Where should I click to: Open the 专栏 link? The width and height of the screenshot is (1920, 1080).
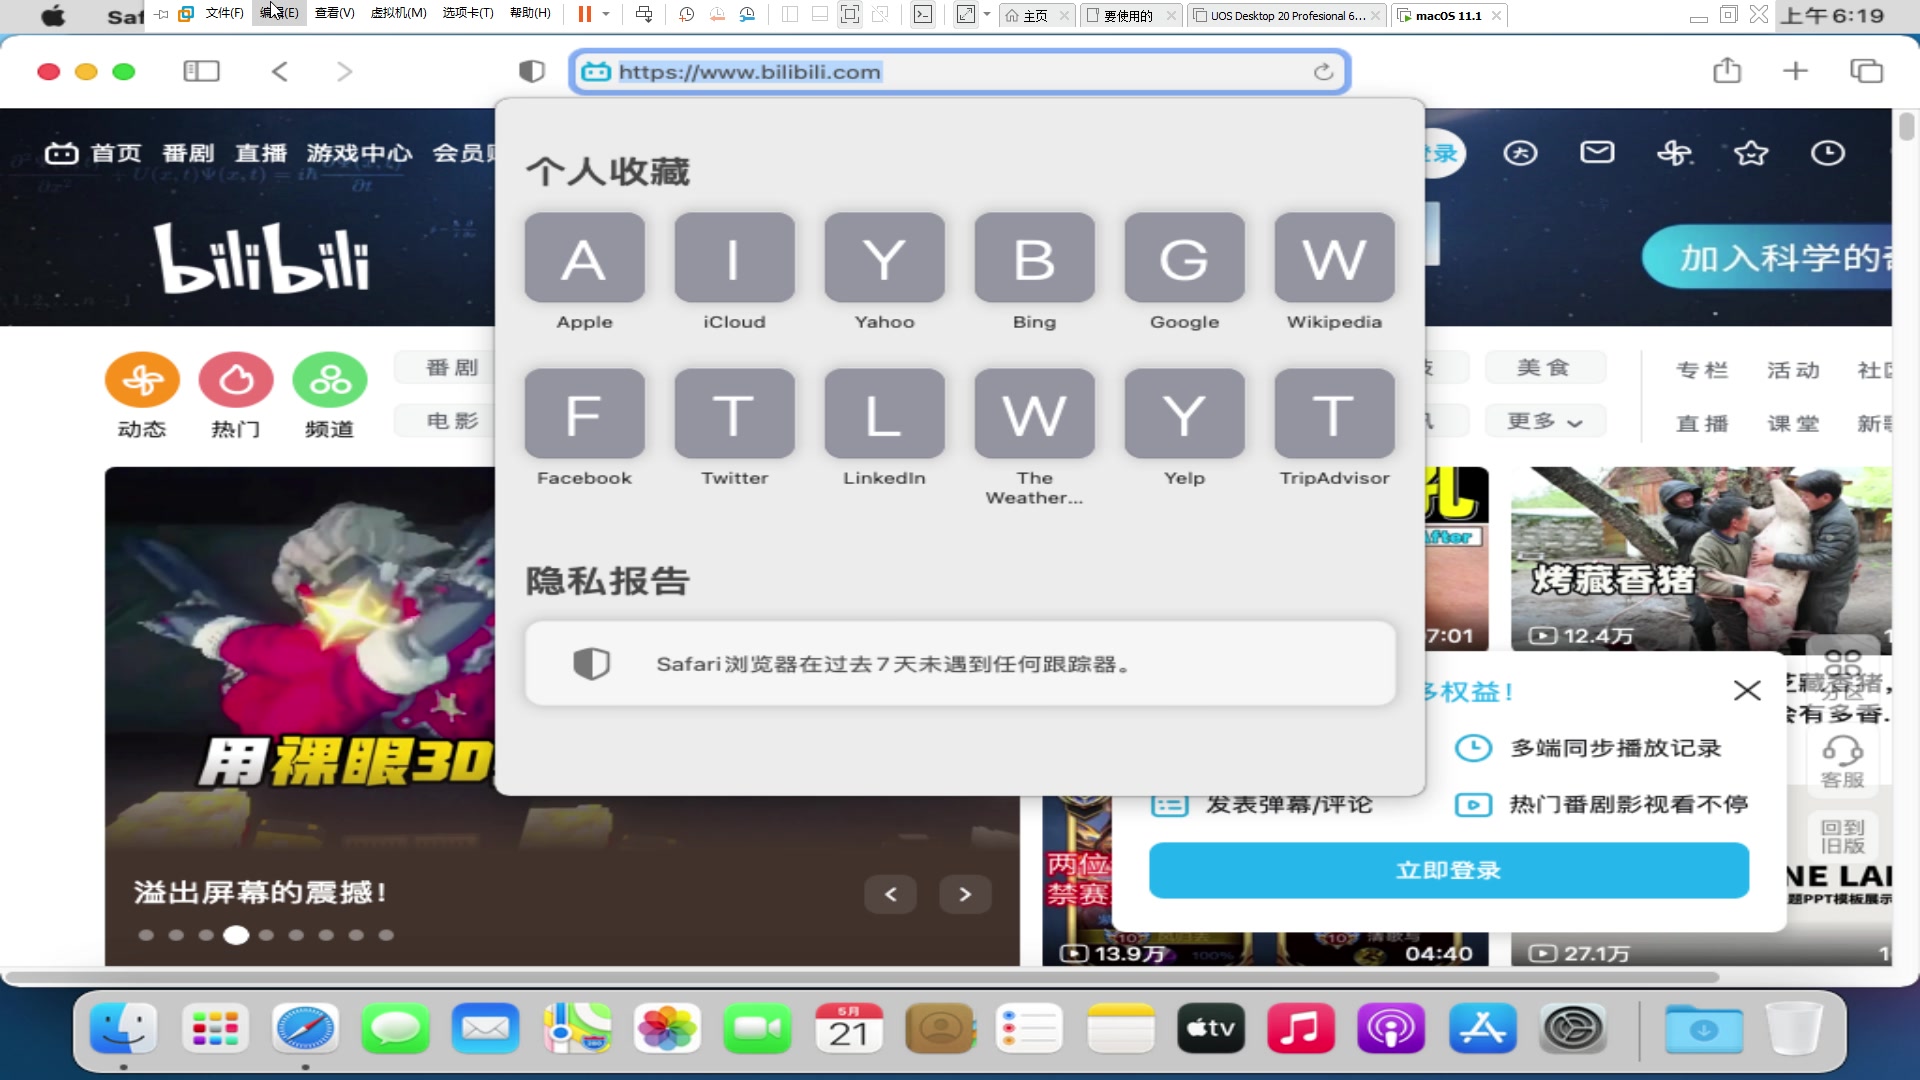(1702, 370)
